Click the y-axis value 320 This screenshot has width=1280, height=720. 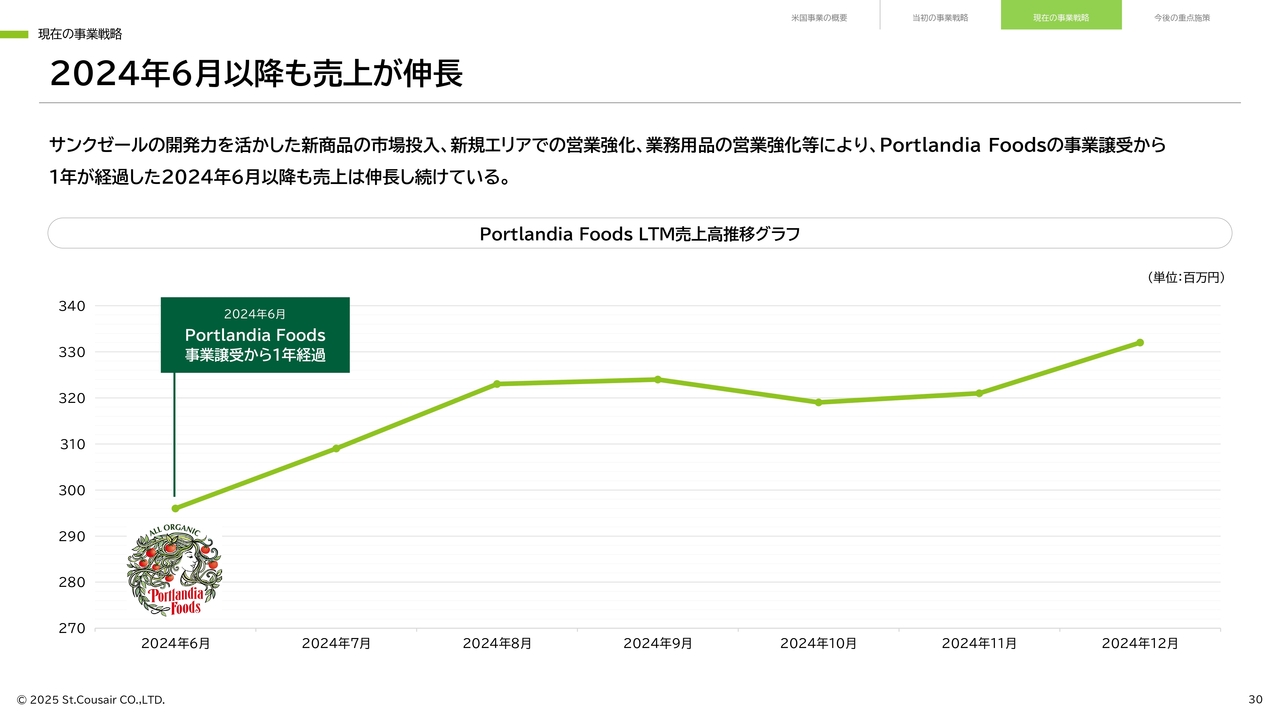(73, 398)
